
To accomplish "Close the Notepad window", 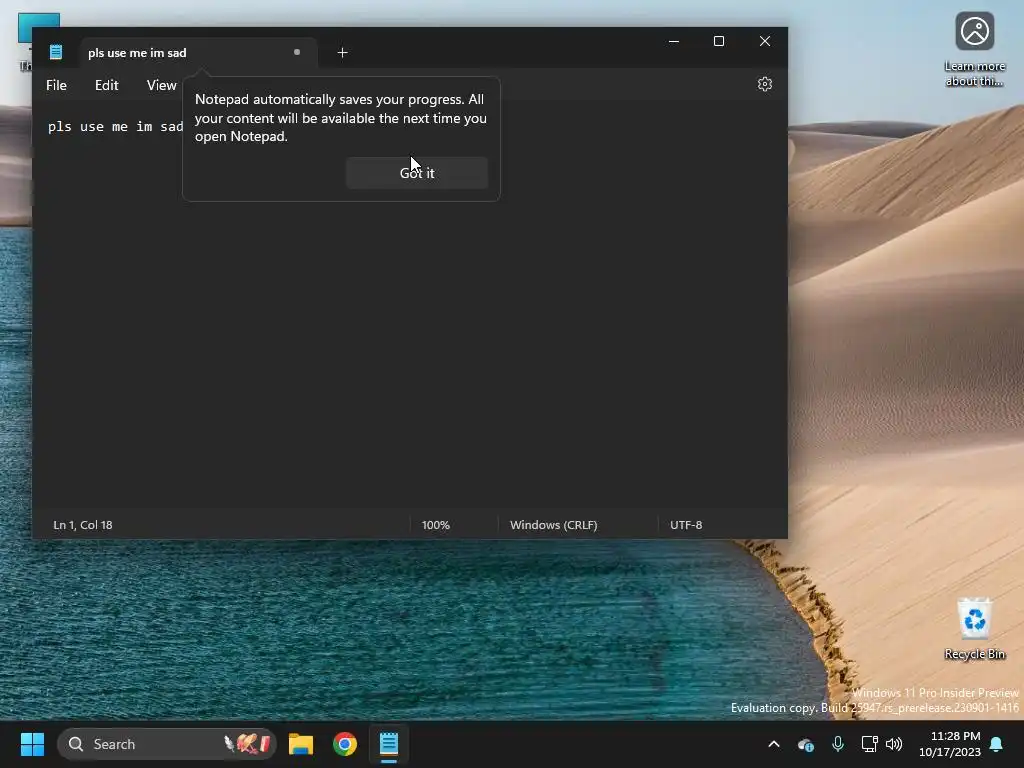I will (x=765, y=41).
